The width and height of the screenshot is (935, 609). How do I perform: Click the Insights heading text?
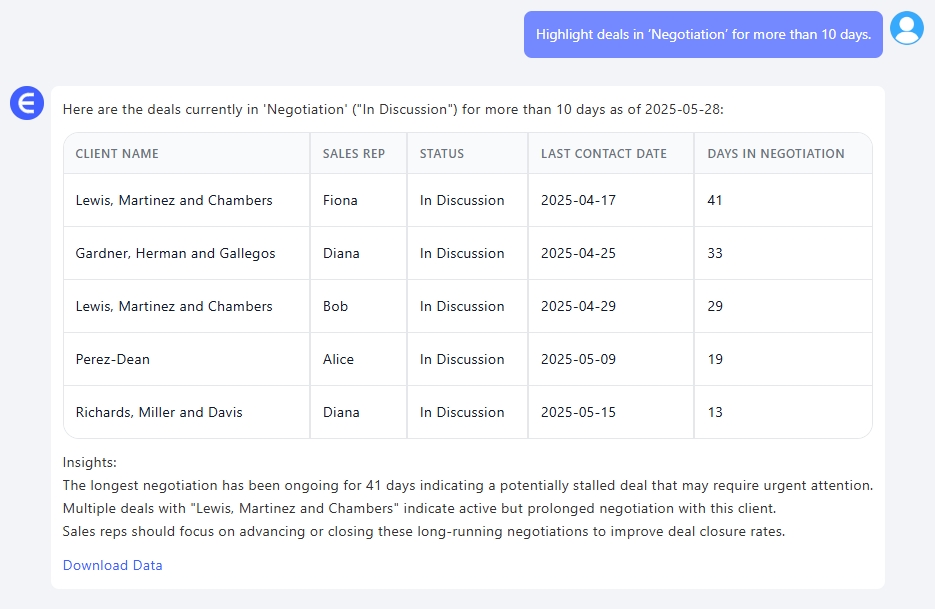point(90,463)
